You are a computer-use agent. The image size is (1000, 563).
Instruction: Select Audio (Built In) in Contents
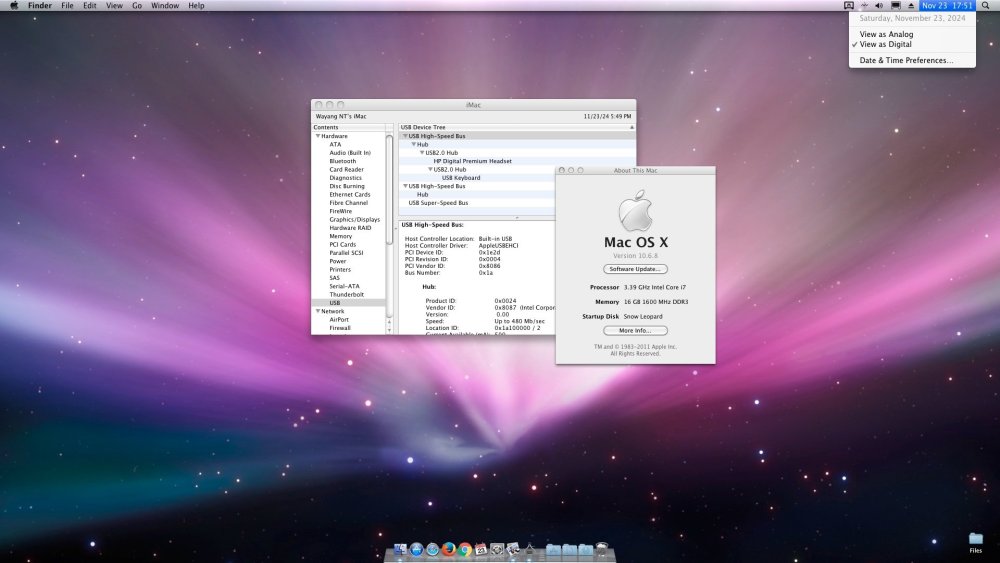point(349,152)
